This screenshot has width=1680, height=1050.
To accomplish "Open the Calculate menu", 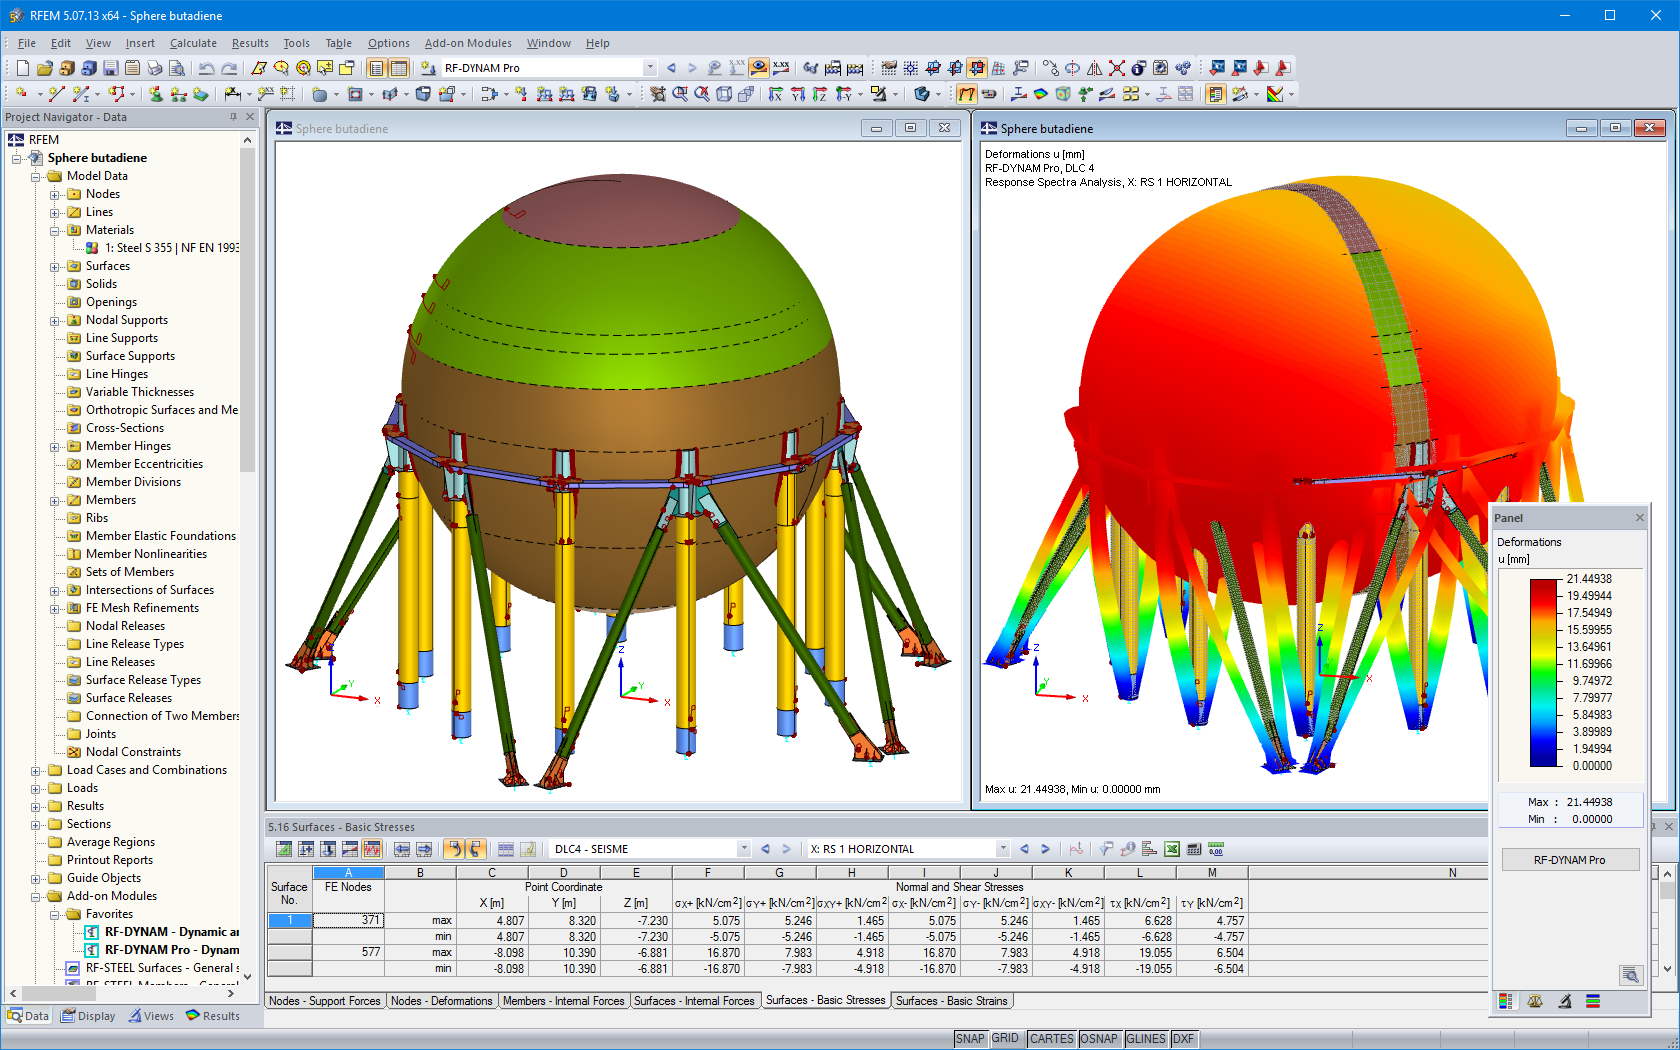I will [193, 43].
